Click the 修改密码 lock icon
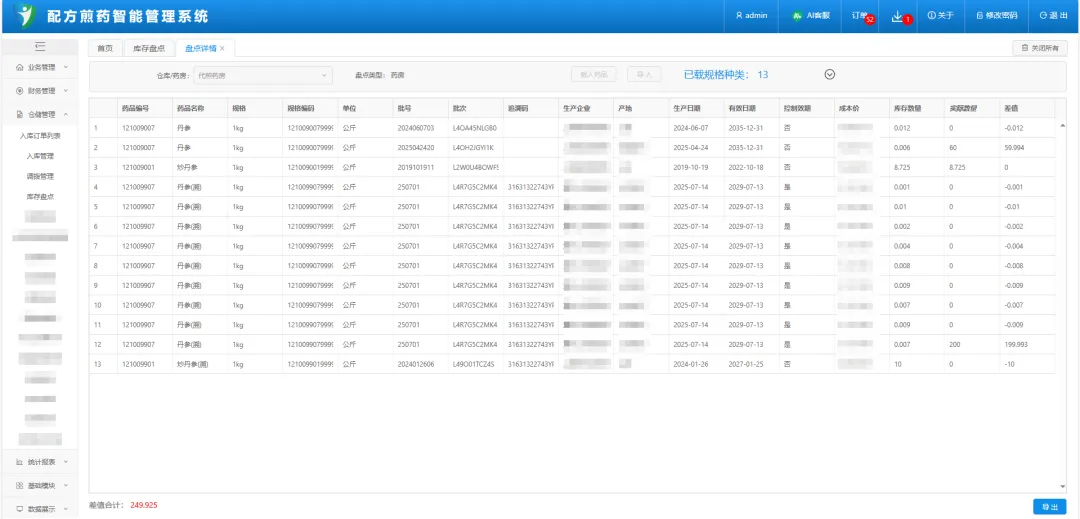This screenshot has width=1080, height=519. (980, 16)
